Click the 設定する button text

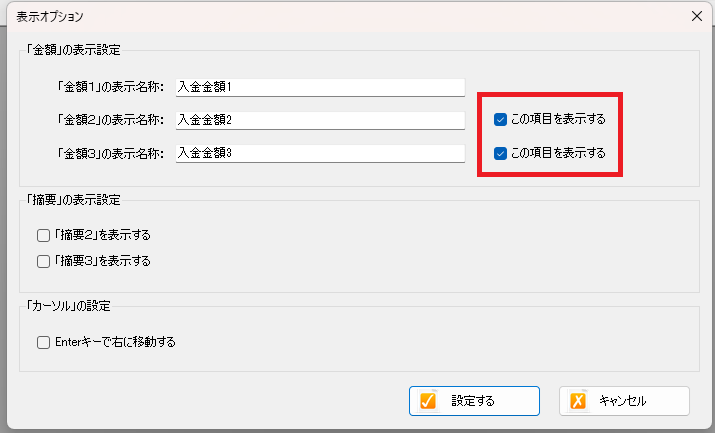click(473, 401)
